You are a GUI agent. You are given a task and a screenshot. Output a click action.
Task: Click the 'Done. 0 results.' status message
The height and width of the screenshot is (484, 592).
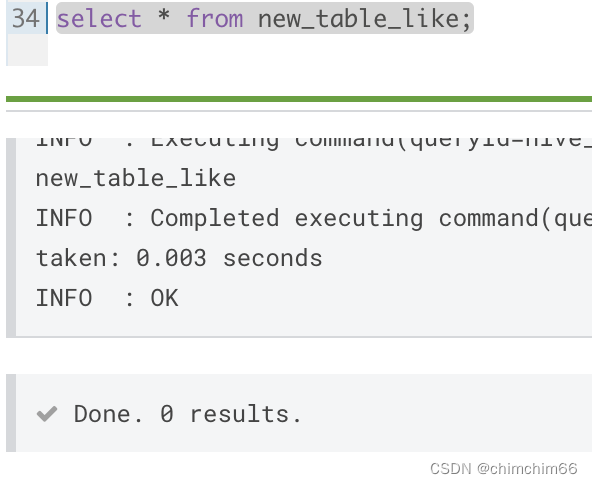click(188, 414)
